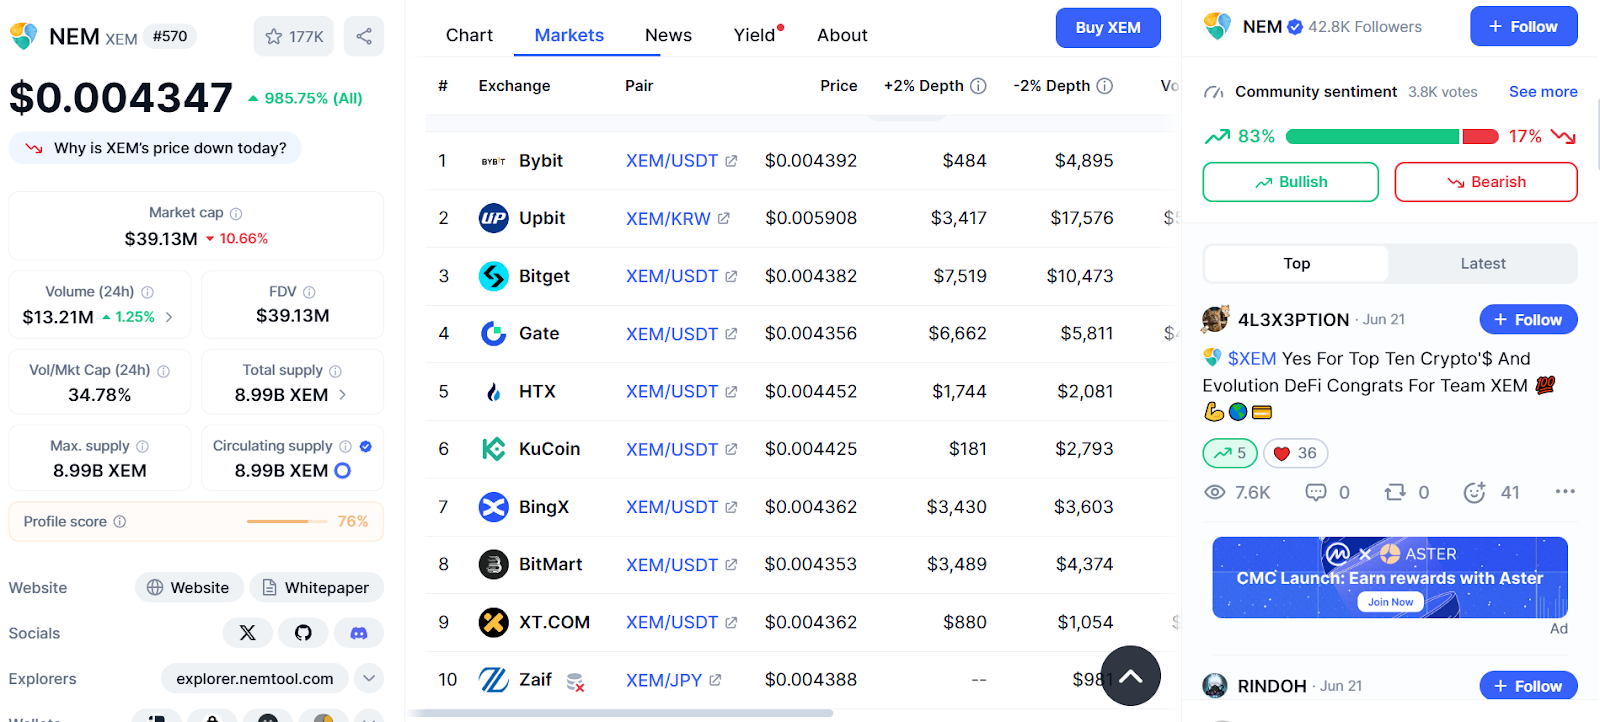Click the Bitget exchange logo
1600x722 pixels.
pyautogui.click(x=493, y=276)
